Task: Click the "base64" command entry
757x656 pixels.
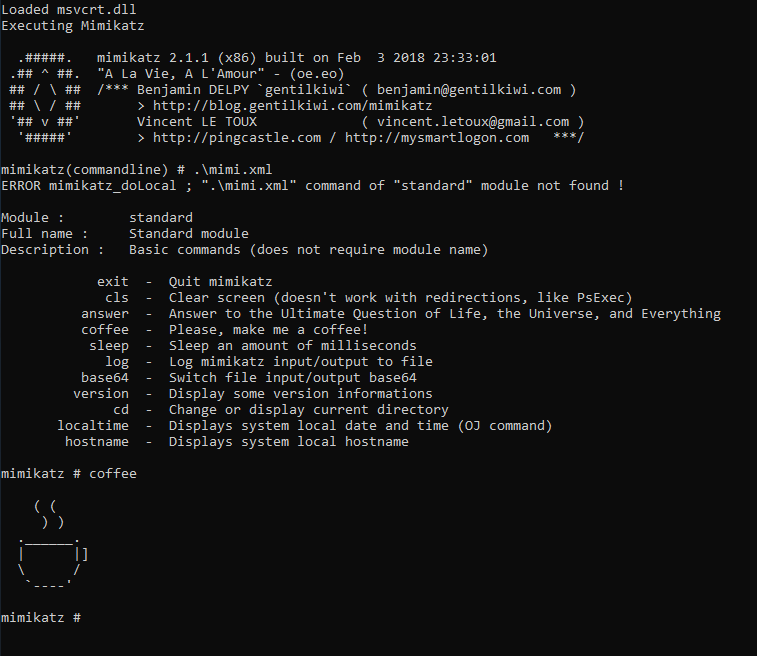Action: pos(105,377)
